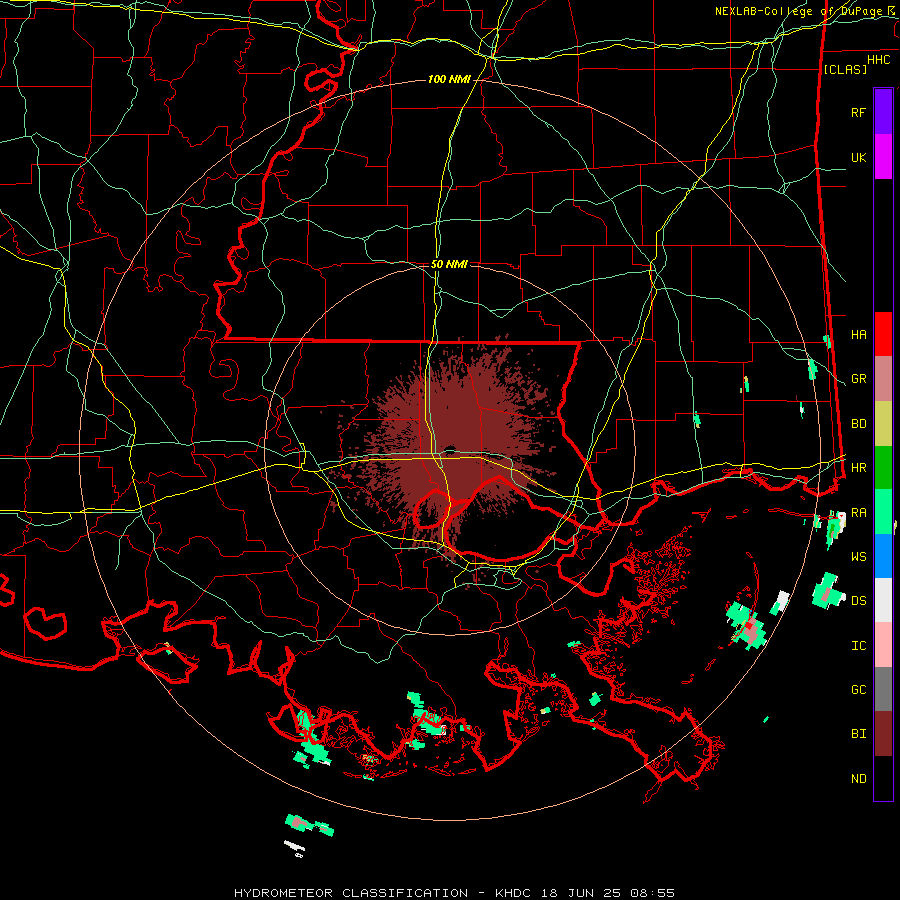This screenshot has width=900, height=900.
Task: Click the HR legend label
Action: click(x=858, y=468)
